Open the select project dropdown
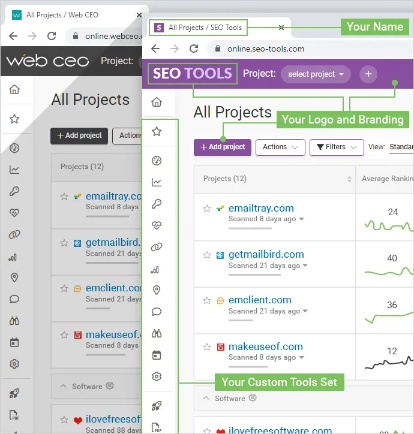The width and height of the screenshot is (414, 434). click(x=316, y=74)
